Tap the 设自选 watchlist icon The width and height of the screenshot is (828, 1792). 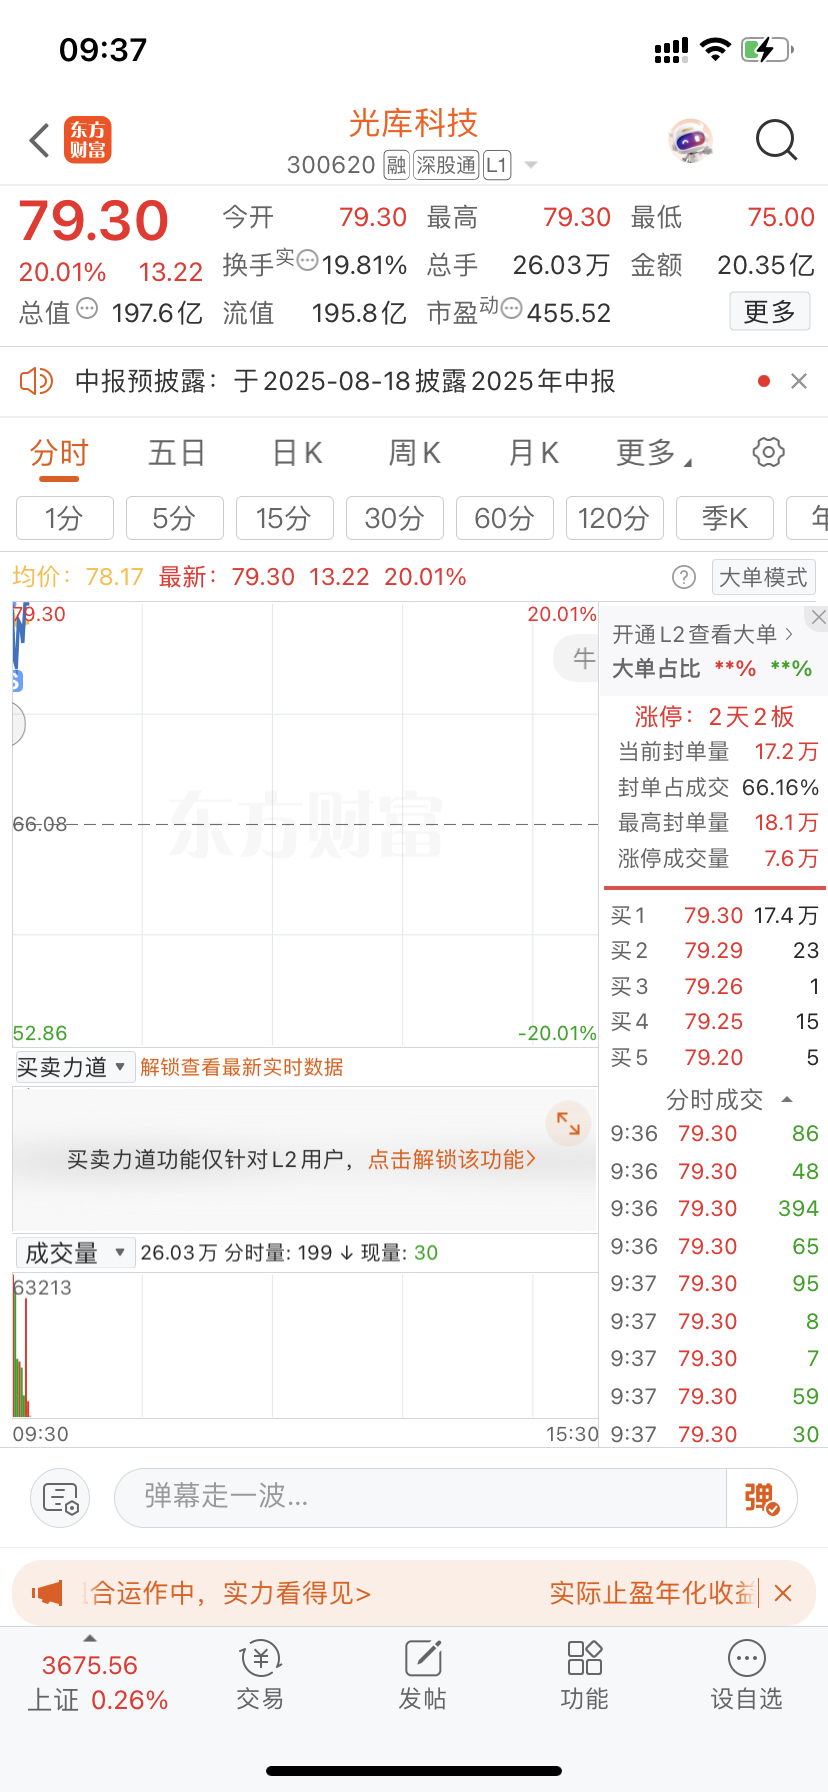point(746,1675)
